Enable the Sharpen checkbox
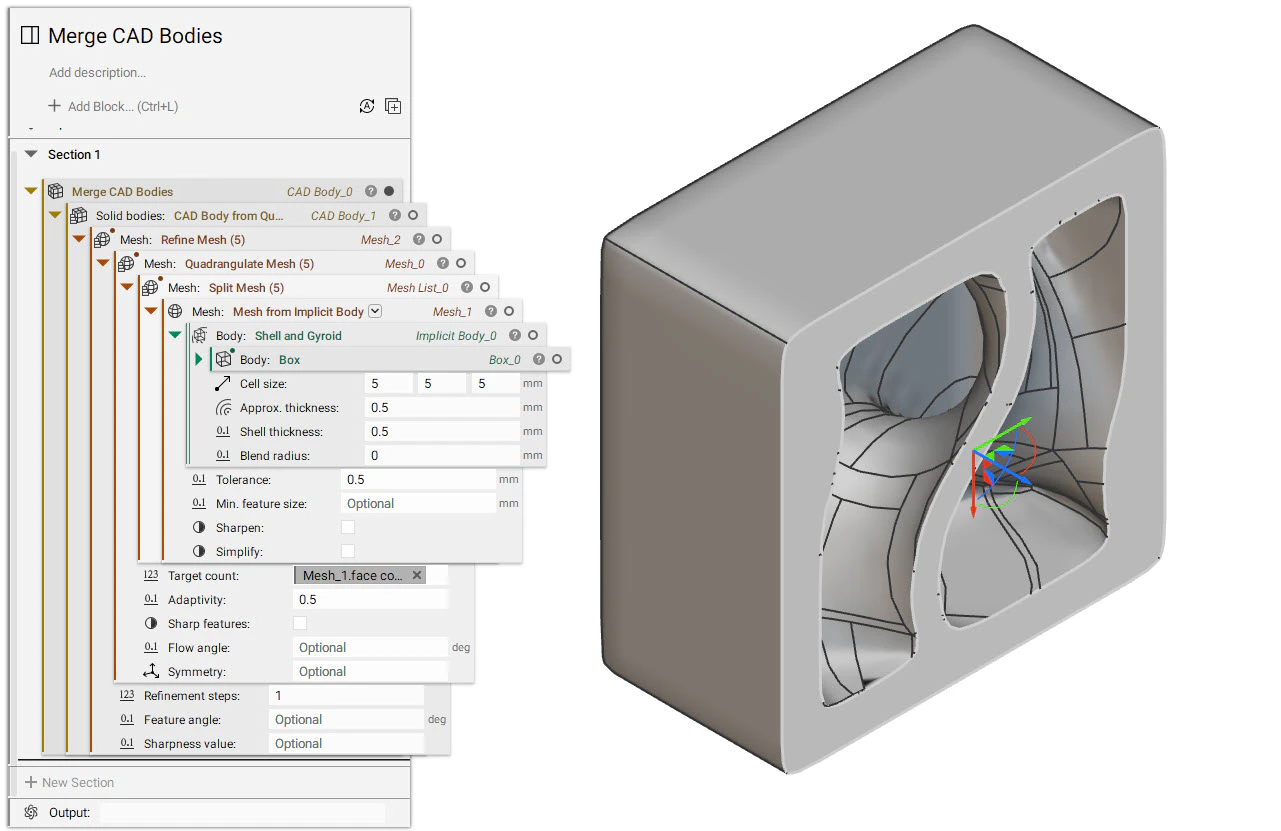This screenshot has height=831, width=1281. (347, 527)
